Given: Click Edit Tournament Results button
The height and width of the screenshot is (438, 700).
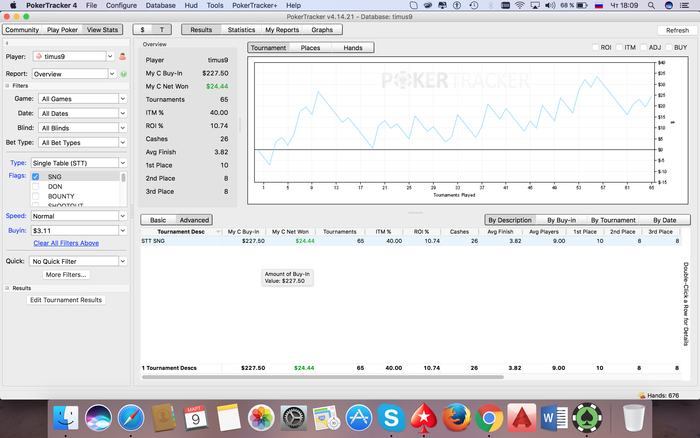Looking at the screenshot, I should coord(66,300).
